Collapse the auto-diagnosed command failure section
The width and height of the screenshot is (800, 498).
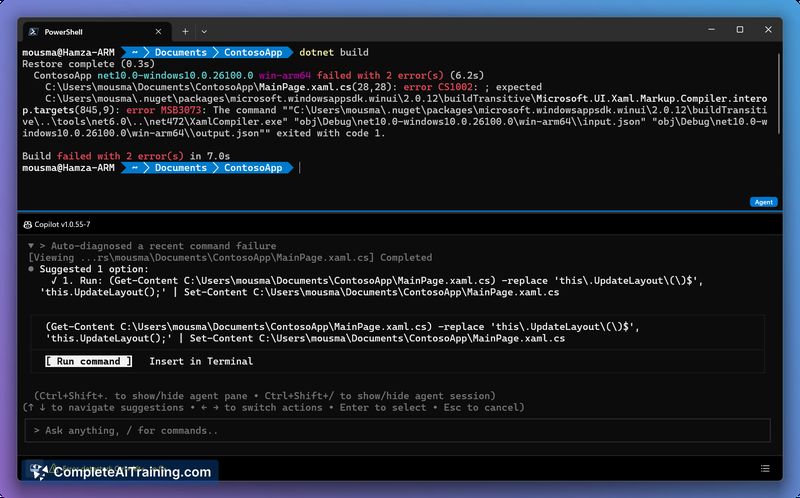click(x=31, y=246)
